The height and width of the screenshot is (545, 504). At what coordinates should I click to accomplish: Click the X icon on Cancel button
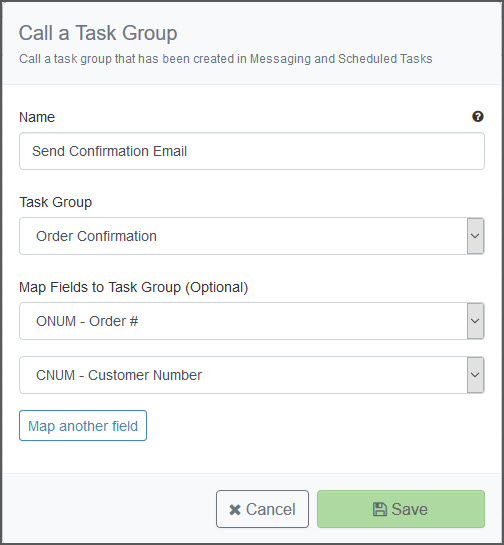pyautogui.click(x=235, y=510)
